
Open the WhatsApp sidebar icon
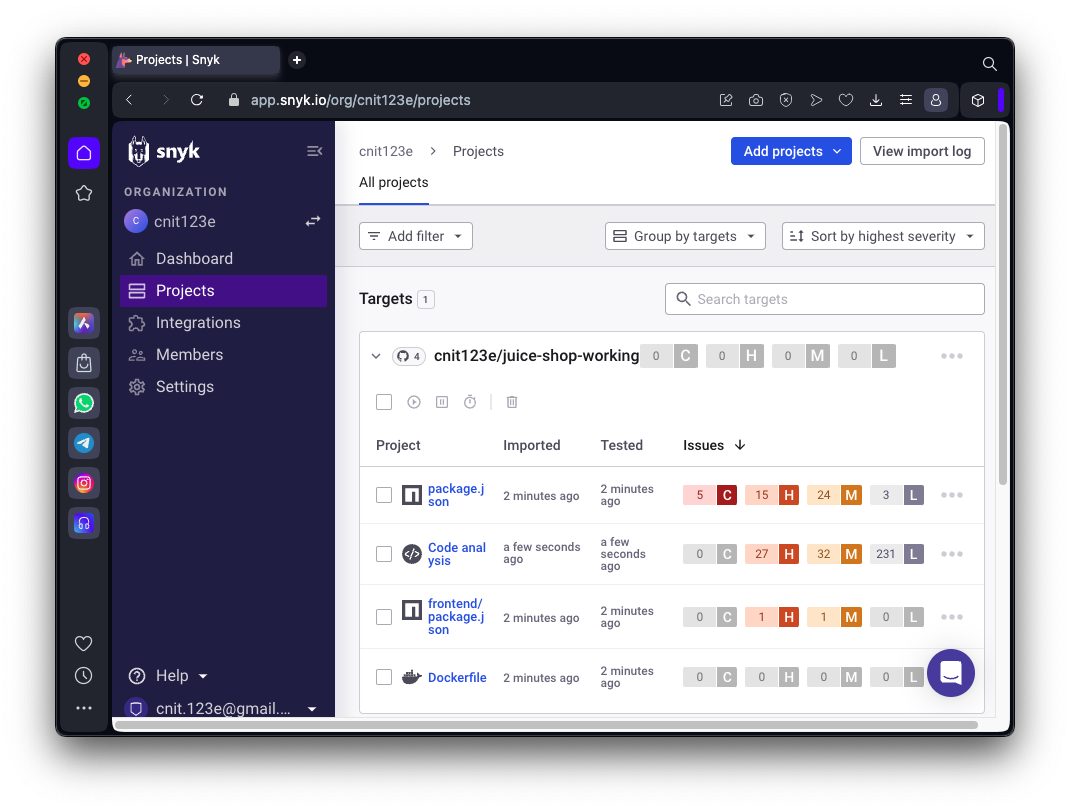84,403
